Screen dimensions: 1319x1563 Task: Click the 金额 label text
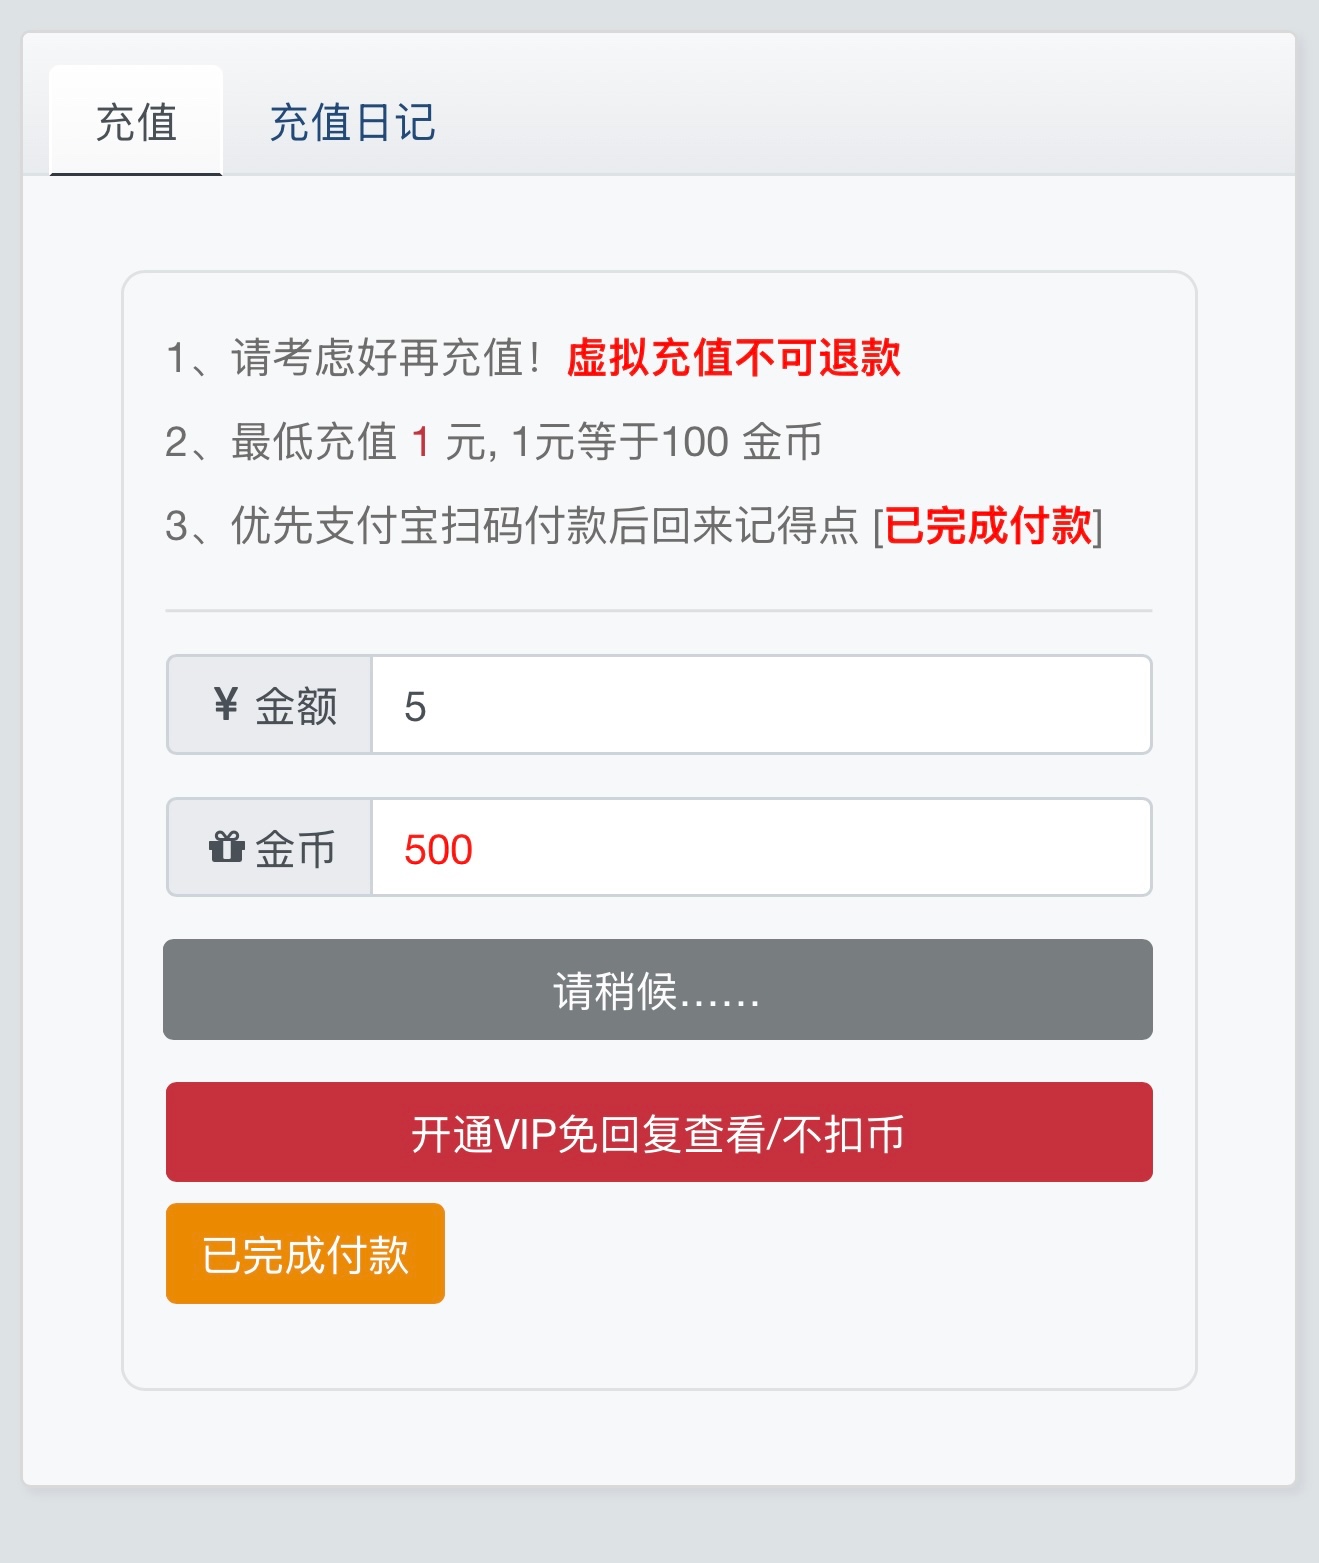pyautogui.click(x=296, y=706)
